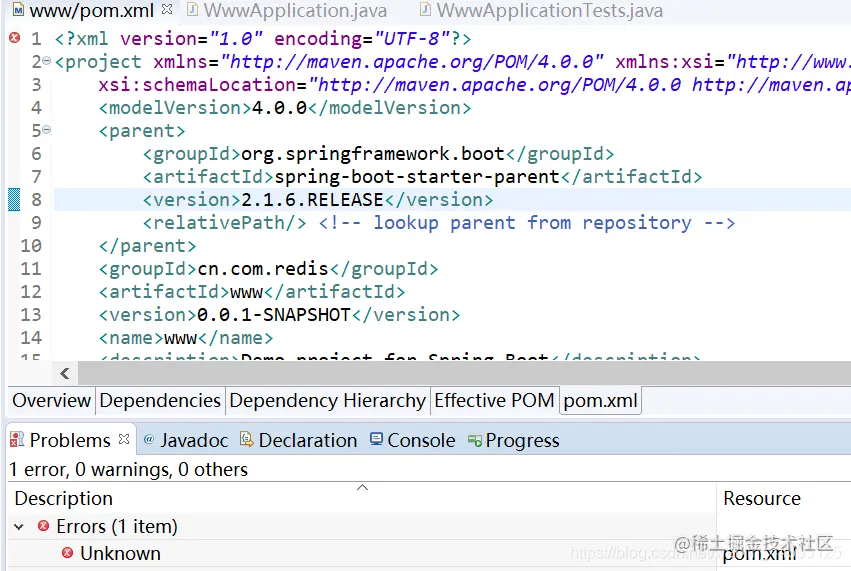851x571 pixels.
Task: Click the red error icon beside Unknown
Action: (67, 553)
